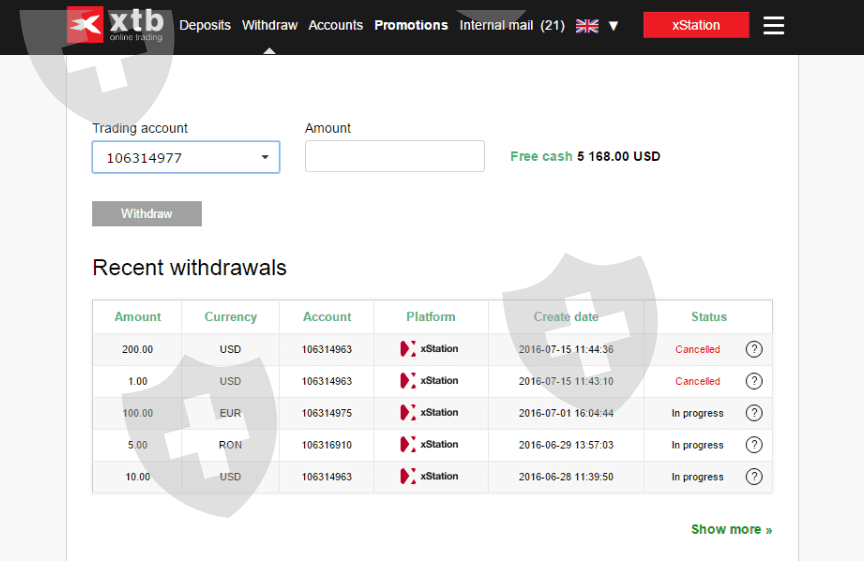Click account number 106314975
The image size is (864, 561).
(327, 413)
